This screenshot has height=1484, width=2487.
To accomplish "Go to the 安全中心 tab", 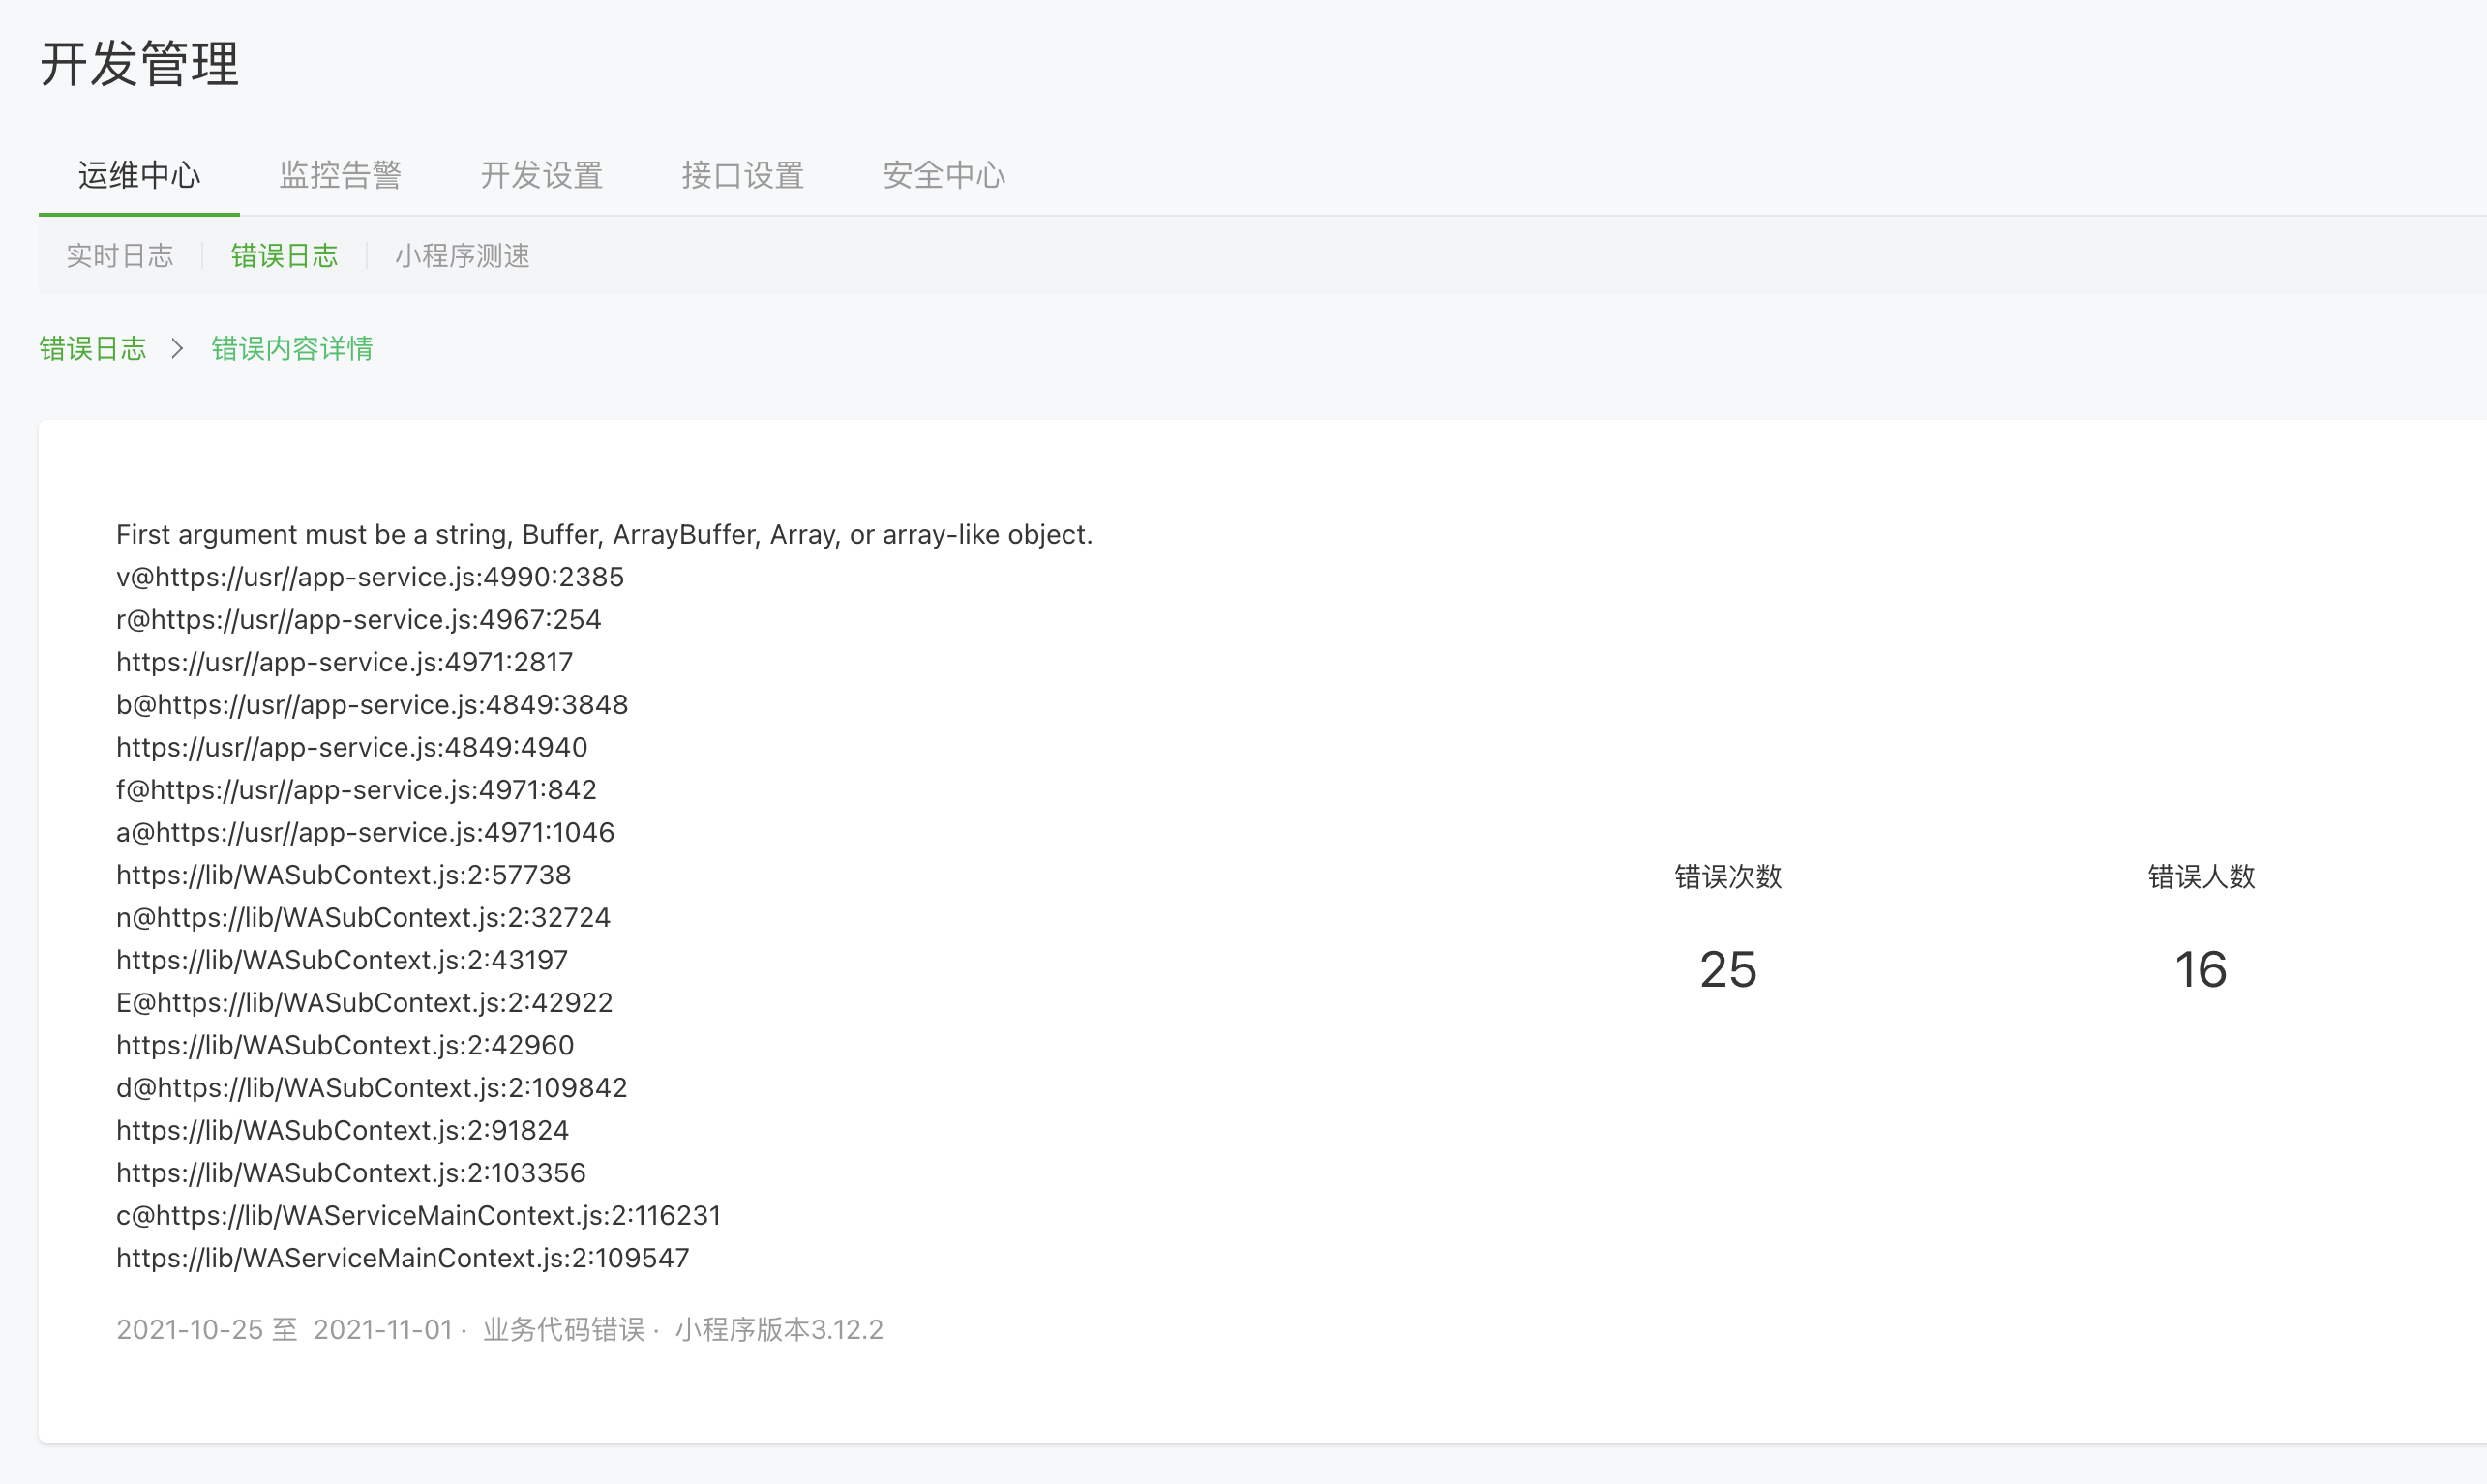I will 943,175.
